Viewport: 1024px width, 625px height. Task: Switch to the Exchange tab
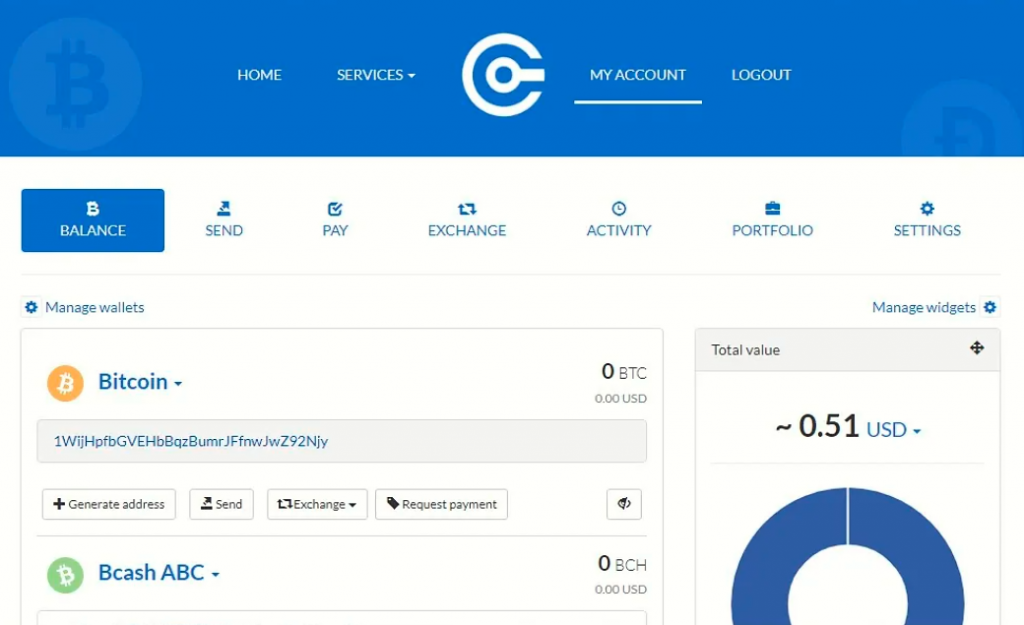click(x=467, y=220)
